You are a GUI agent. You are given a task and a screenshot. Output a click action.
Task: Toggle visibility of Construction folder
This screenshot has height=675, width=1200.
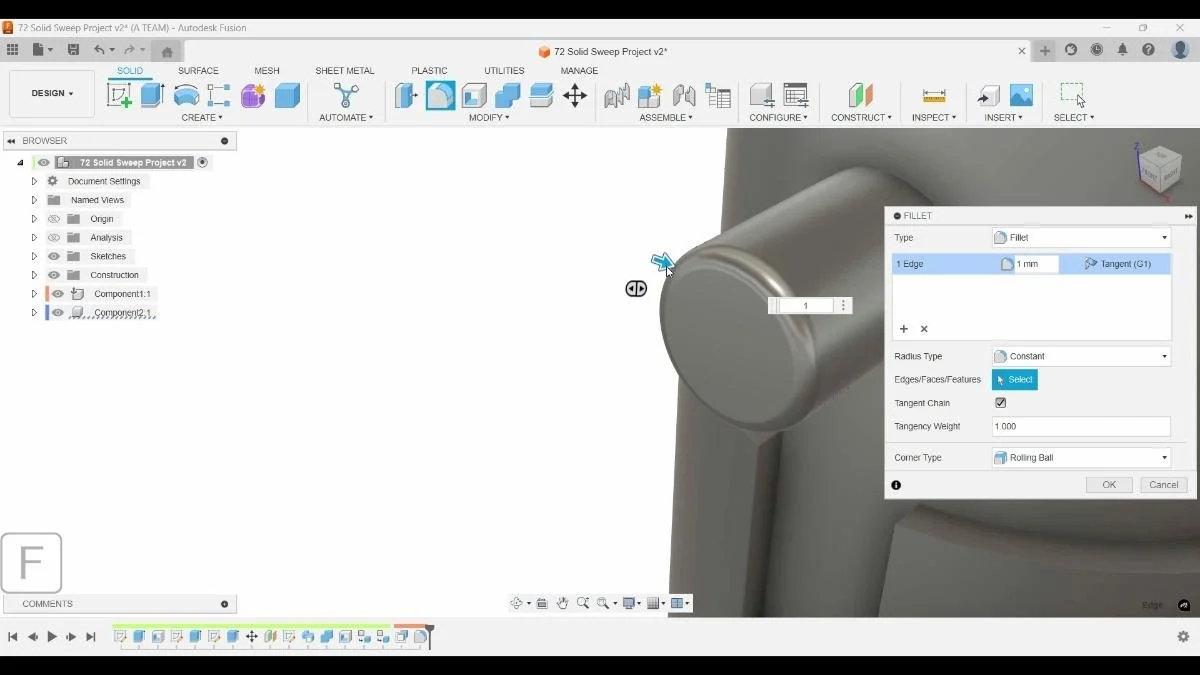pyautogui.click(x=54, y=275)
